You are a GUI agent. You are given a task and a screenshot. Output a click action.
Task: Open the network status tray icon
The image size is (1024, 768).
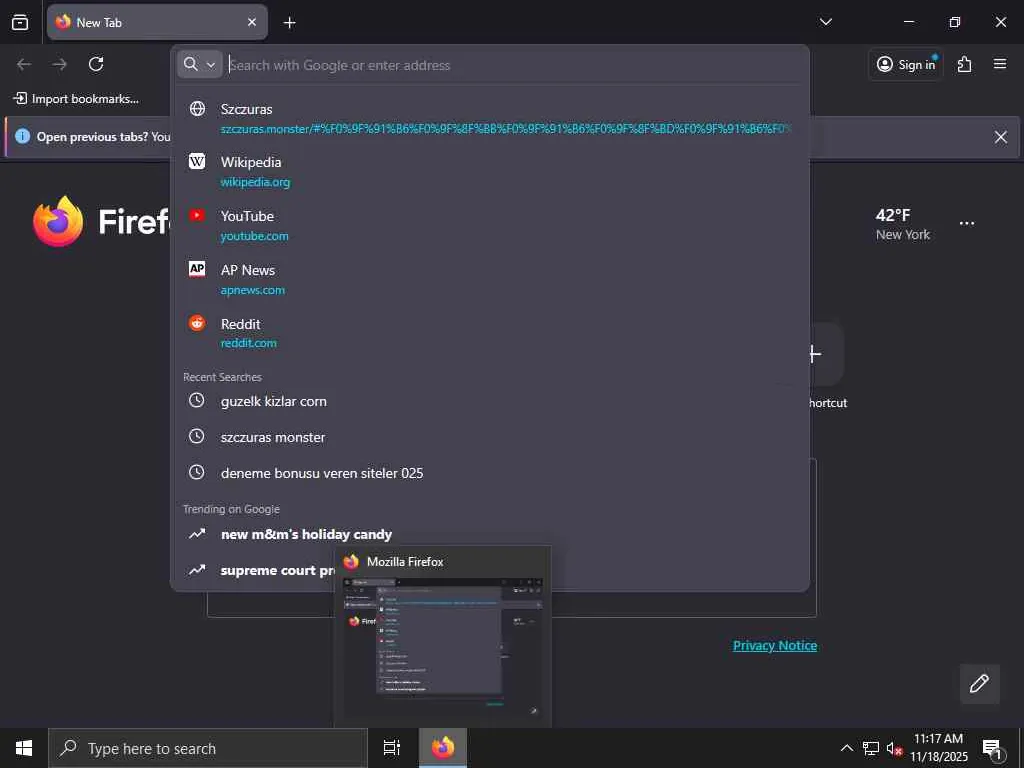(x=871, y=748)
